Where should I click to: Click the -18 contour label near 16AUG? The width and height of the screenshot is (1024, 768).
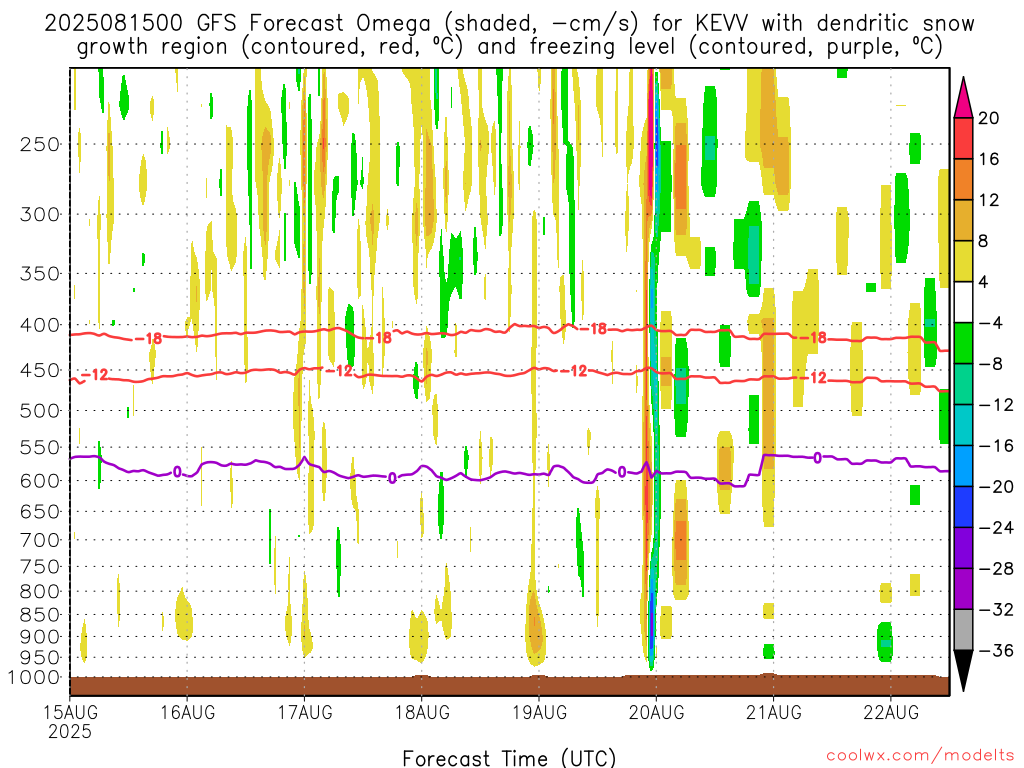tap(148, 338)
